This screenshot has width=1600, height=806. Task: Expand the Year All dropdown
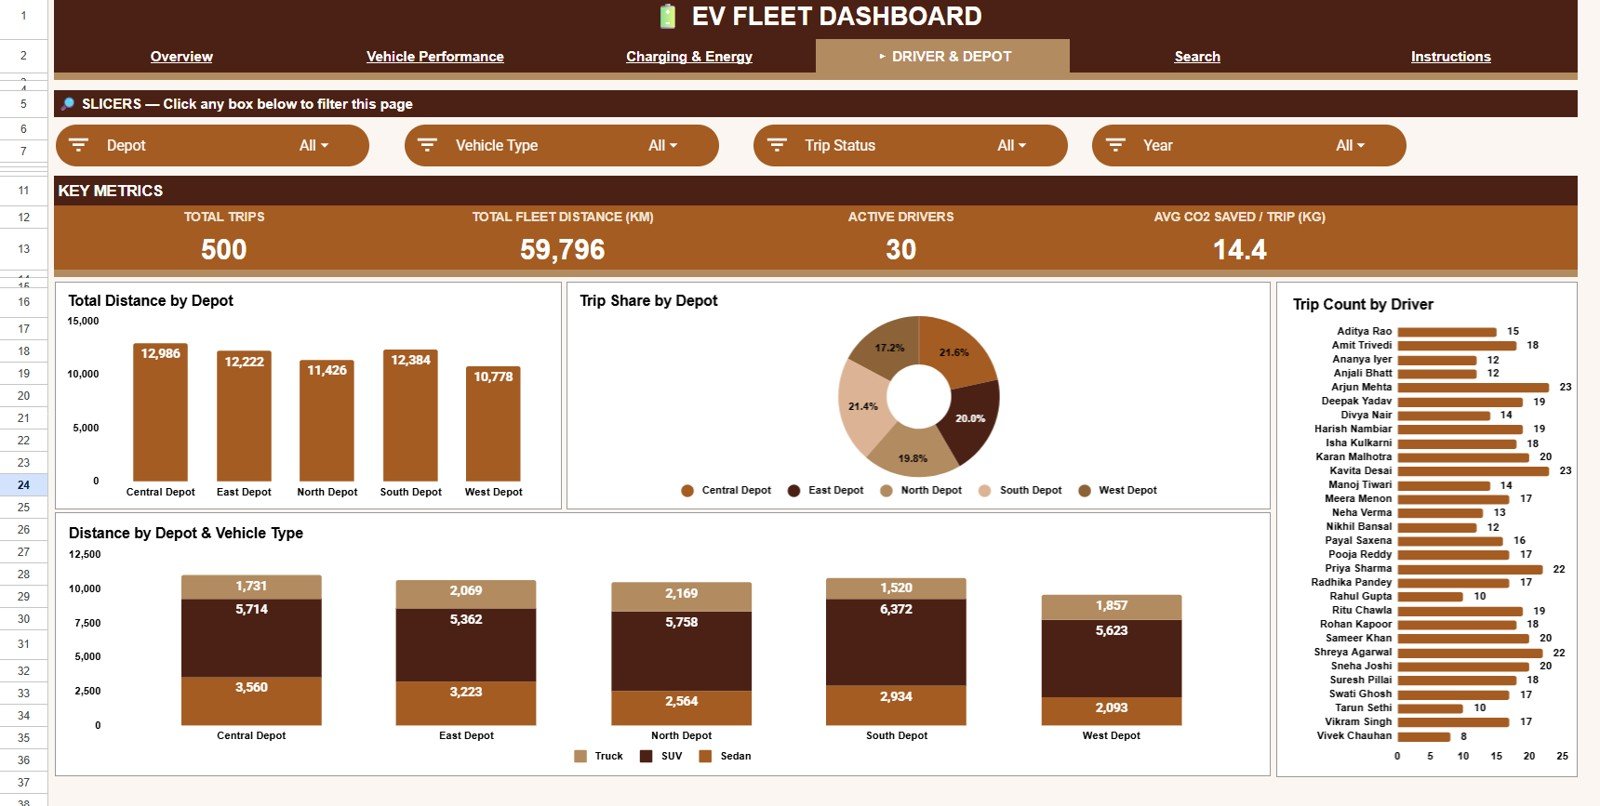click(x=1350, y=145)
